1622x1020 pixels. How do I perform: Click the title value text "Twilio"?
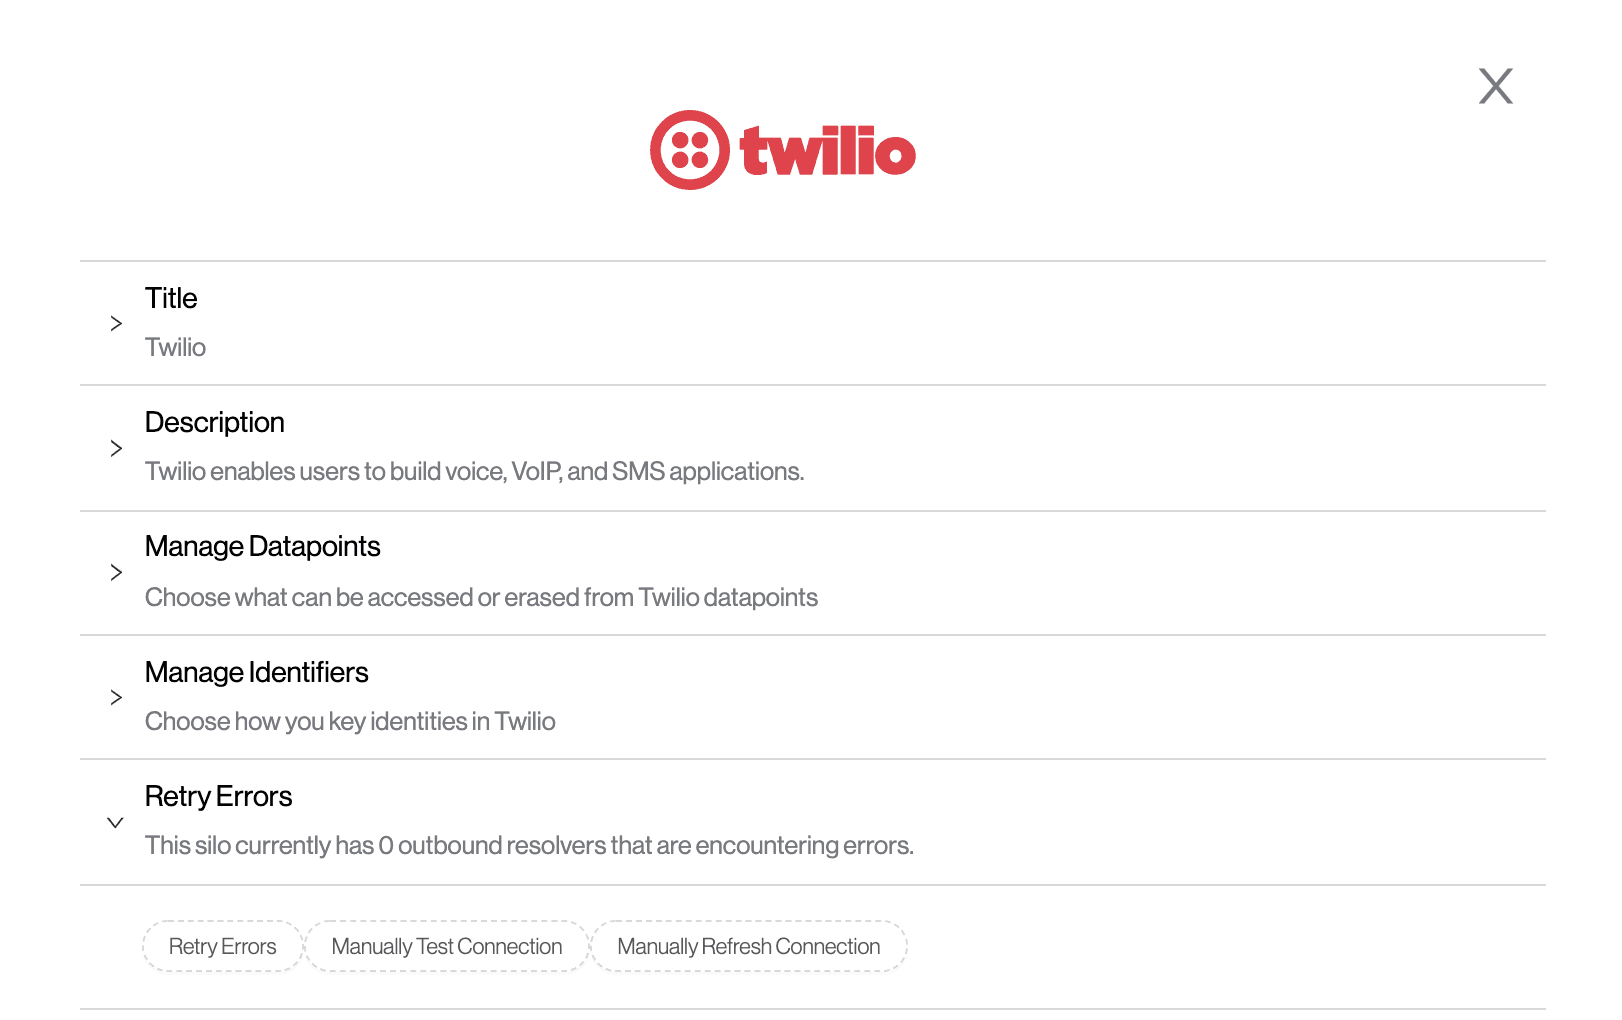coord(175,347)
